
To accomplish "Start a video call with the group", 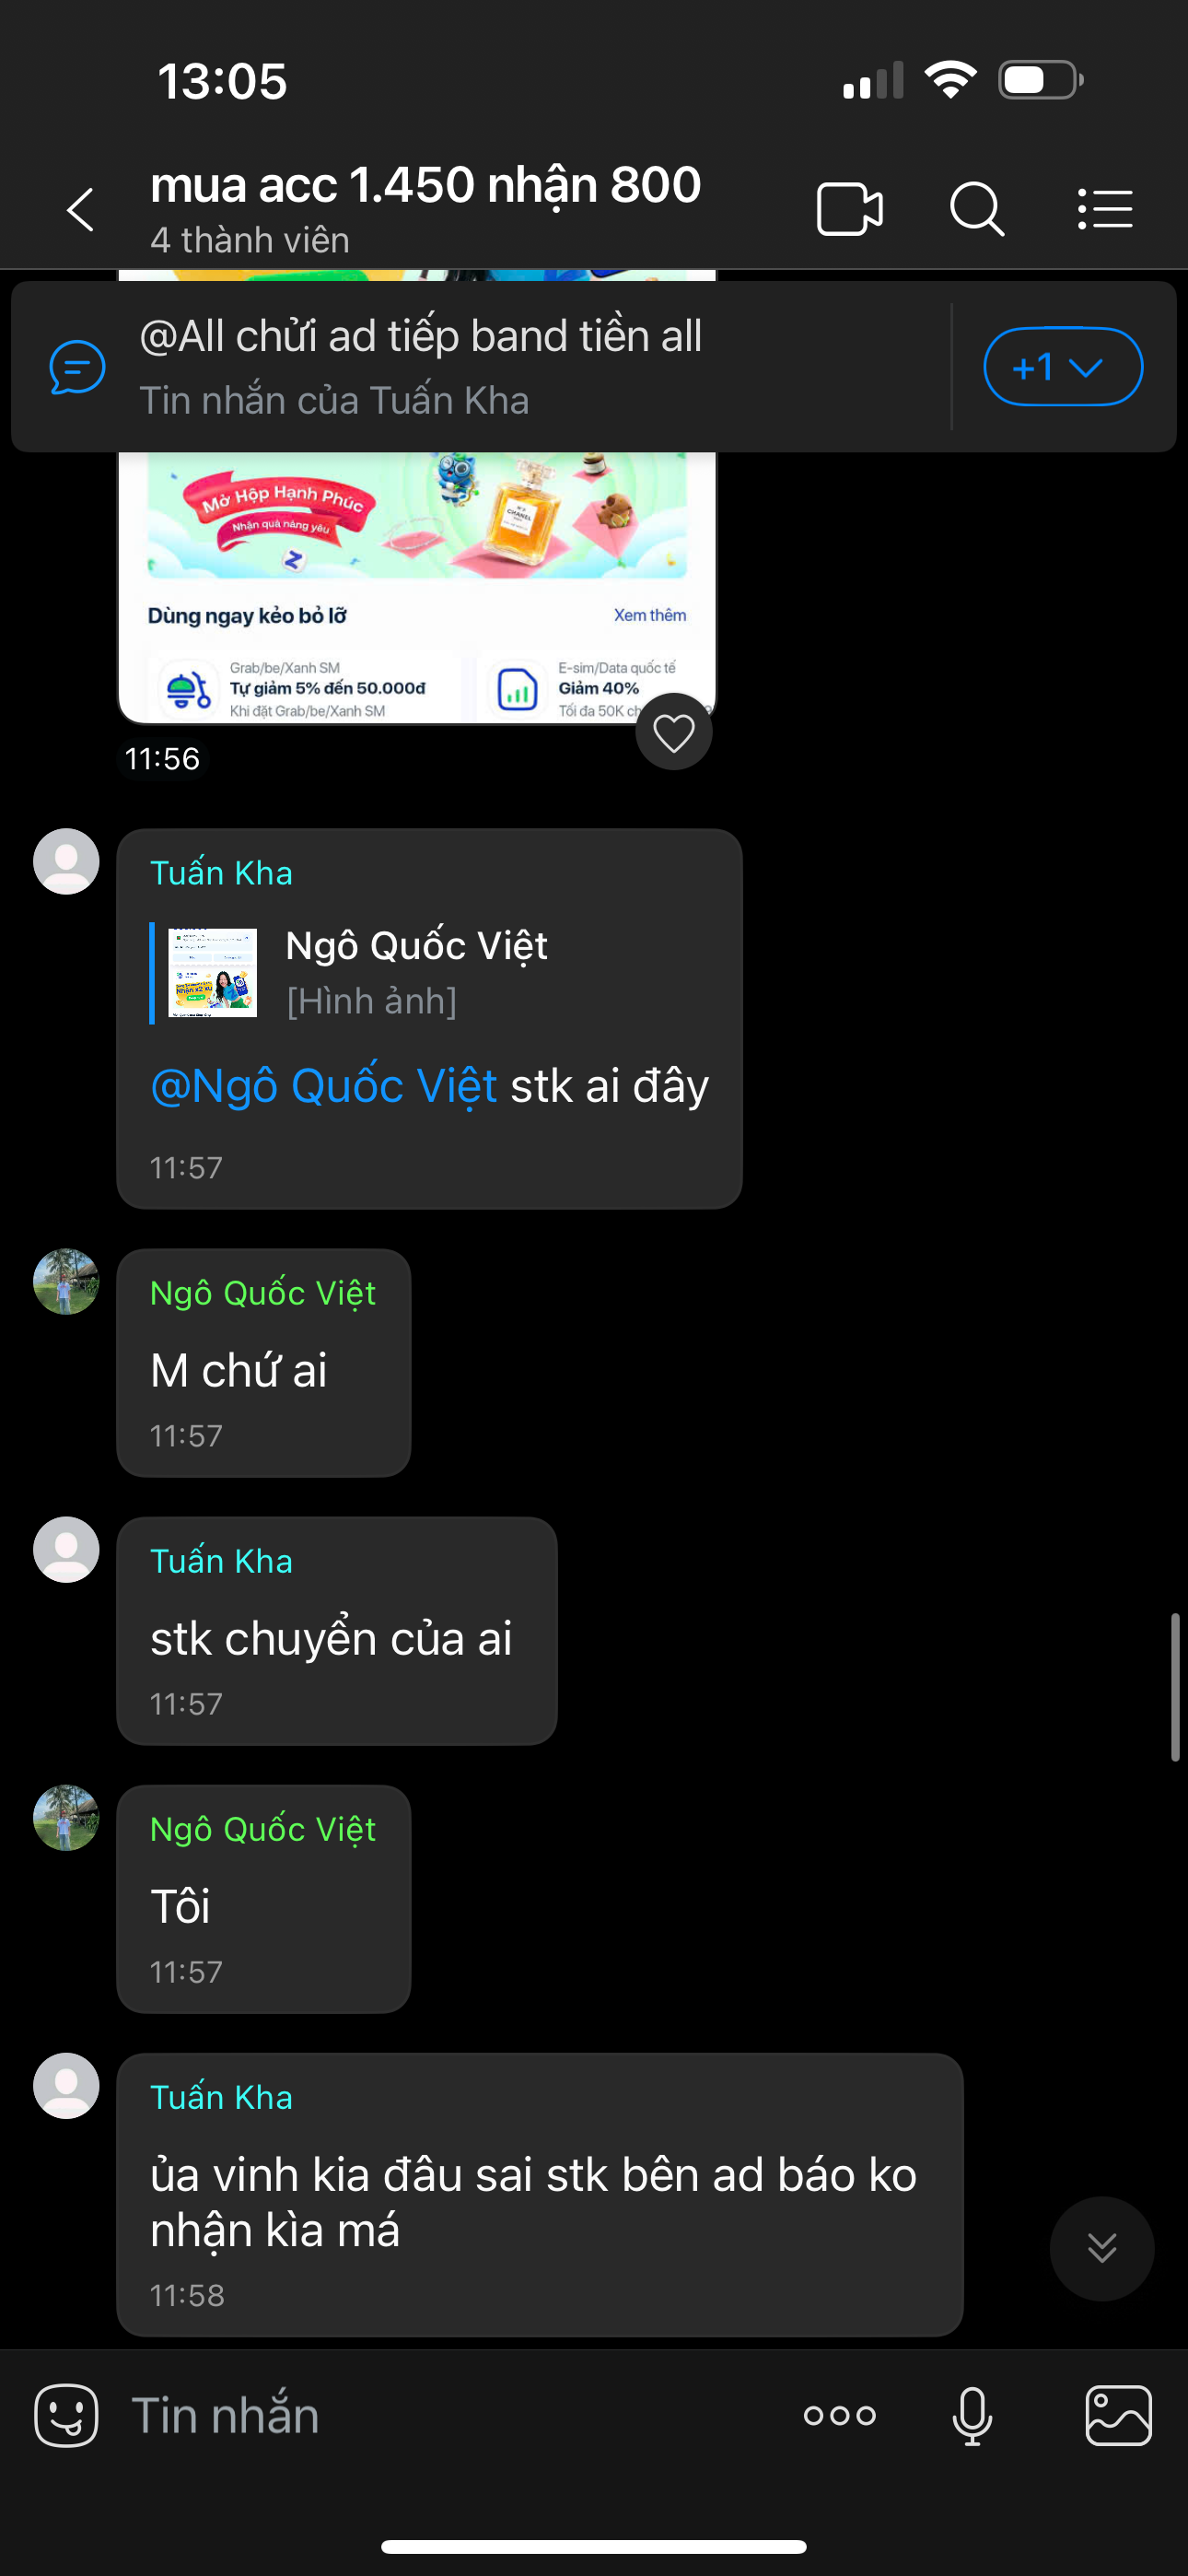I will [849, 209].
